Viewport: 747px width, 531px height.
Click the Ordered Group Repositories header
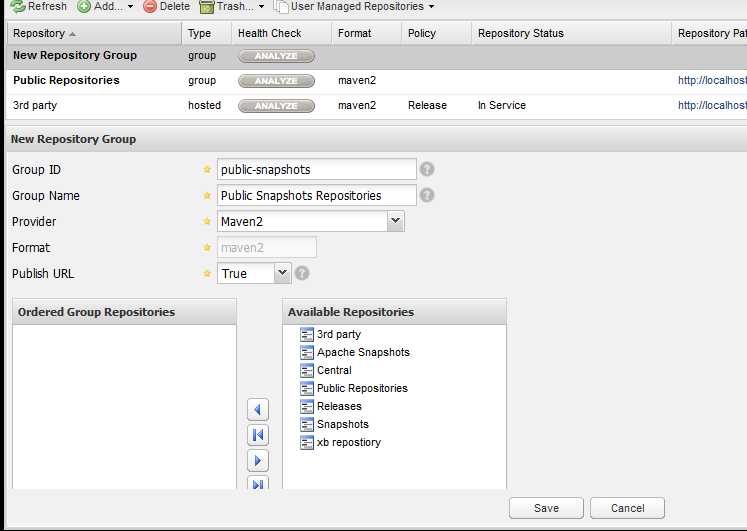tap(124, 312)
